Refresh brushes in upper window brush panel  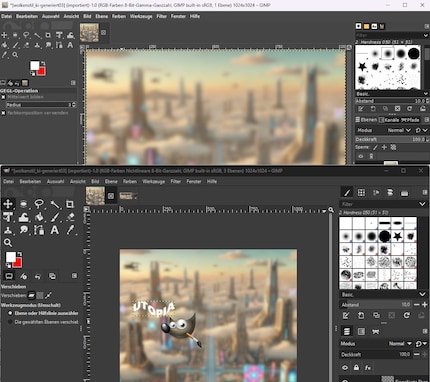tap(410, 109)
